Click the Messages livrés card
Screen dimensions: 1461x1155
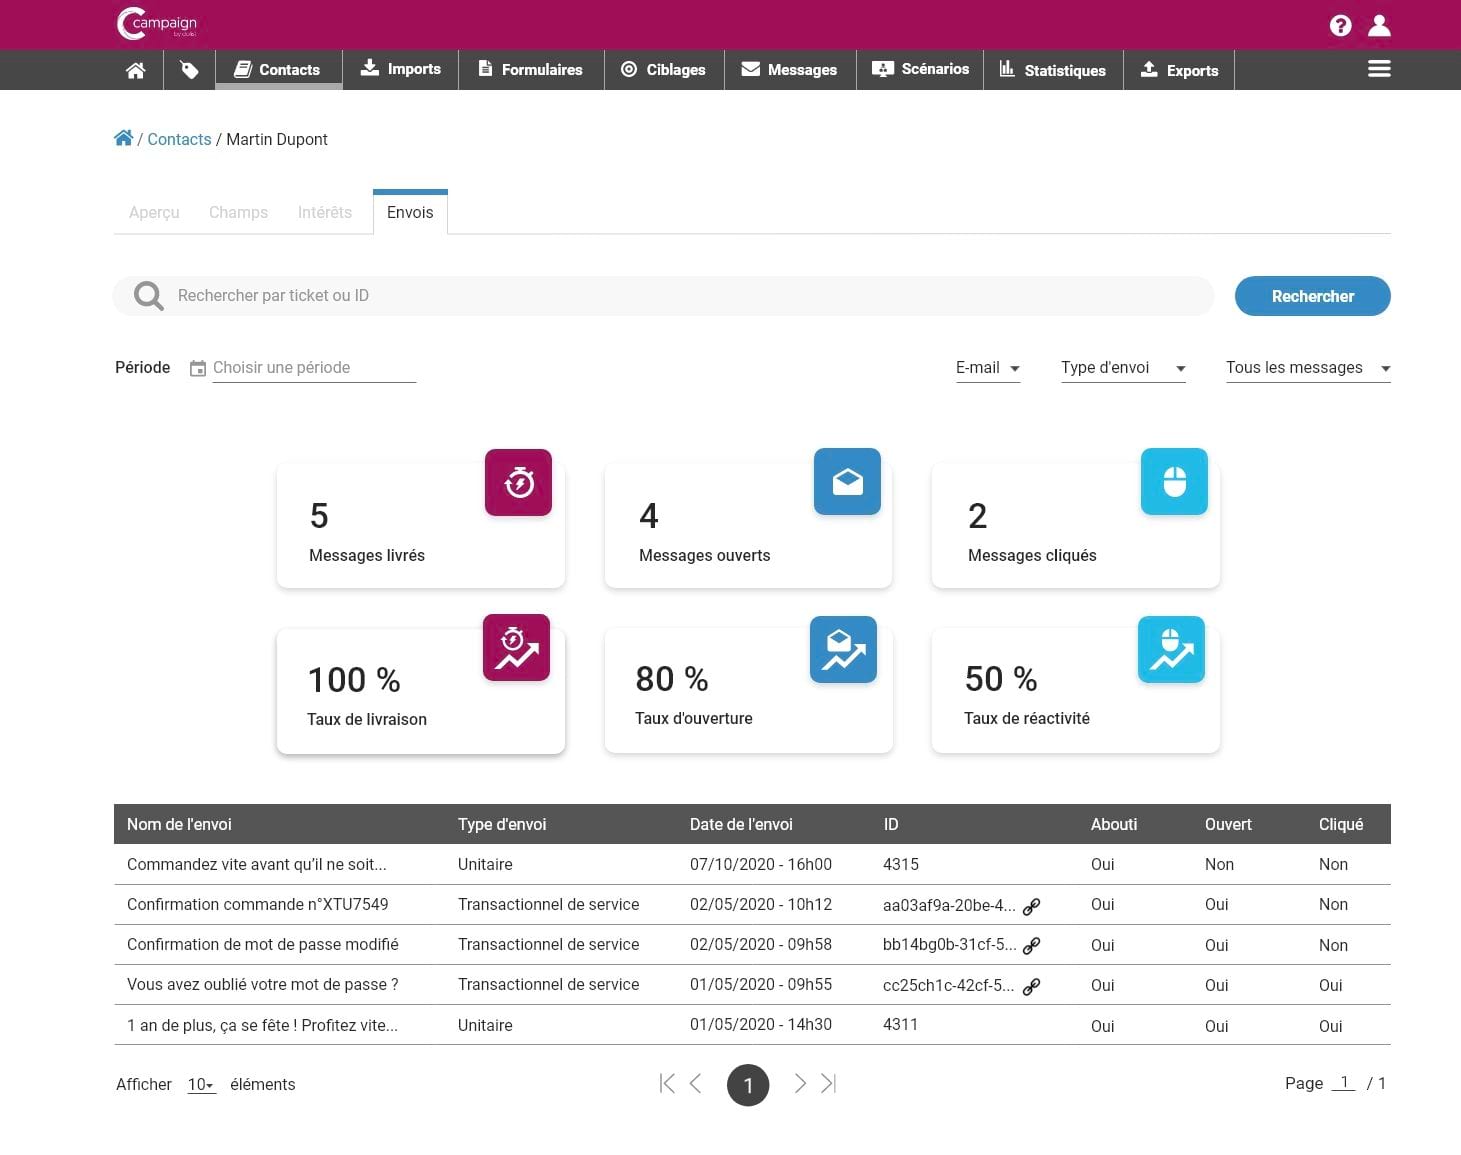tap(421, 525)
